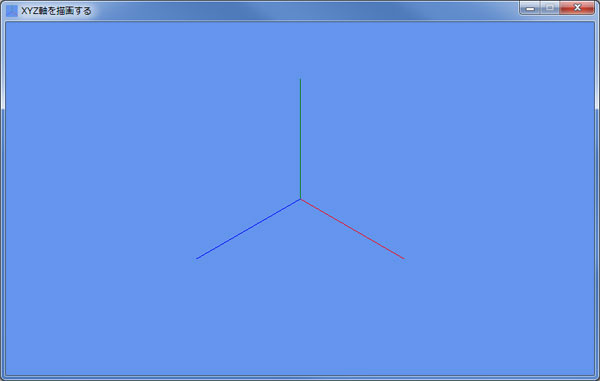Click empty title bar space beside the title
The image size is (600, 381).
coord(306,11)
